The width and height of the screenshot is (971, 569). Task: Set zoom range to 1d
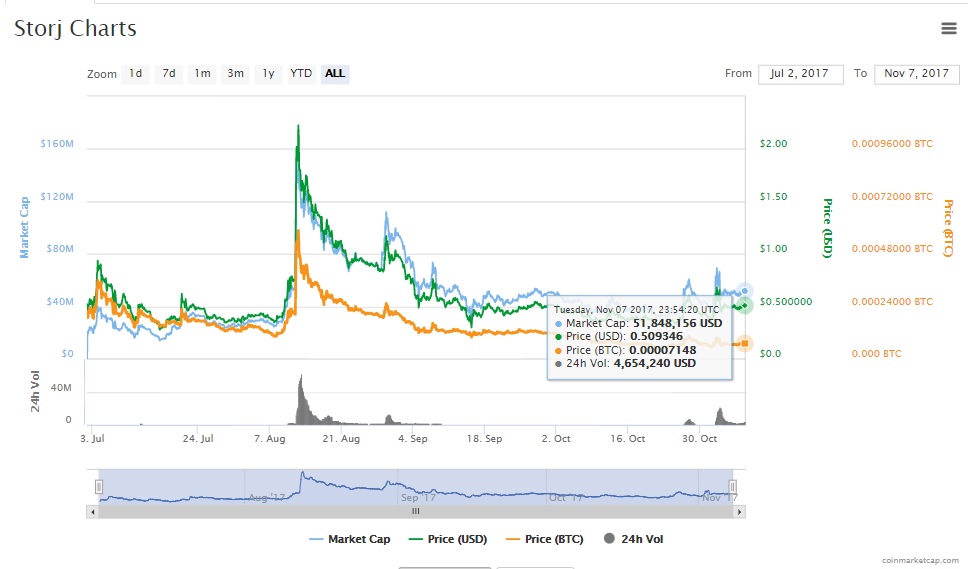point(136,74)
